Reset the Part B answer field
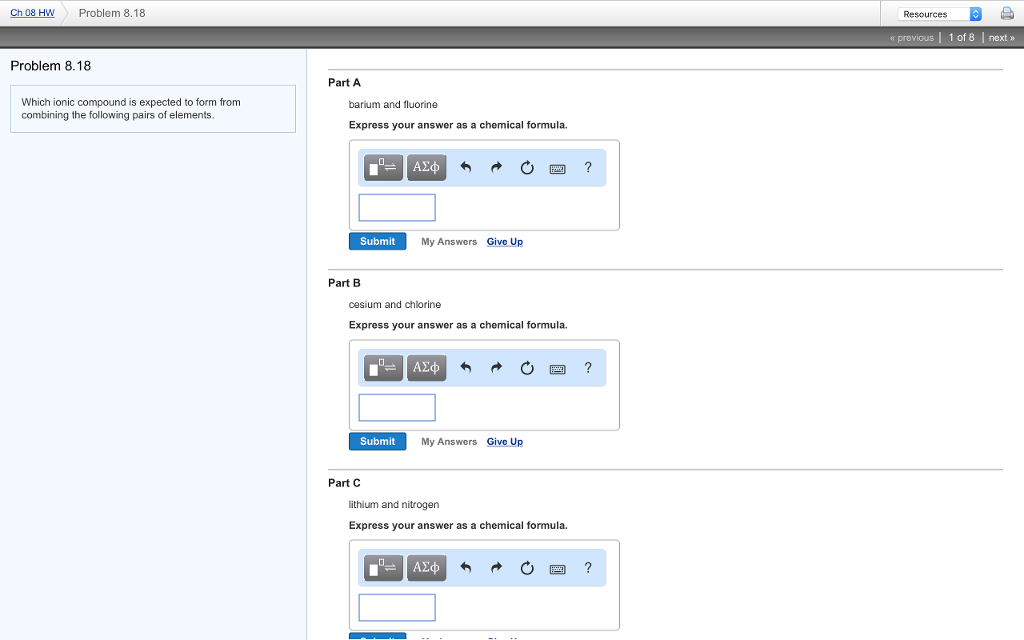1024x640 pixels. [x=527, y=368]
